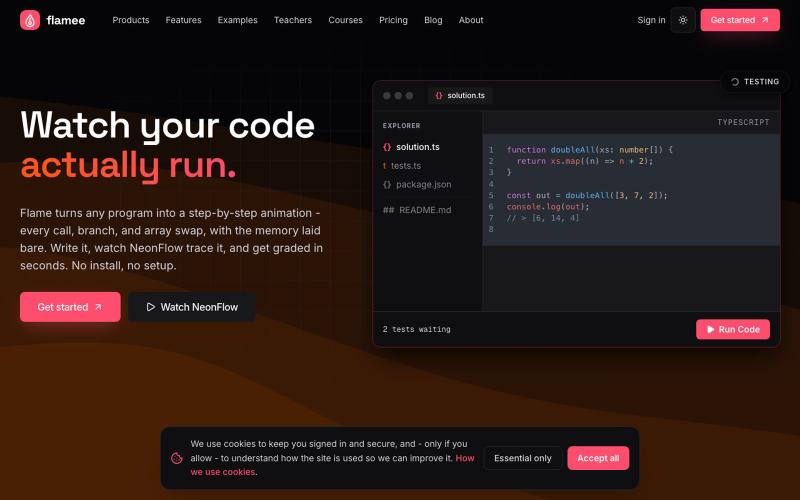Click the play icon in Watch NeonFlow
The width and height of the screenshot is (800, 500).
[x=151, y=307]
